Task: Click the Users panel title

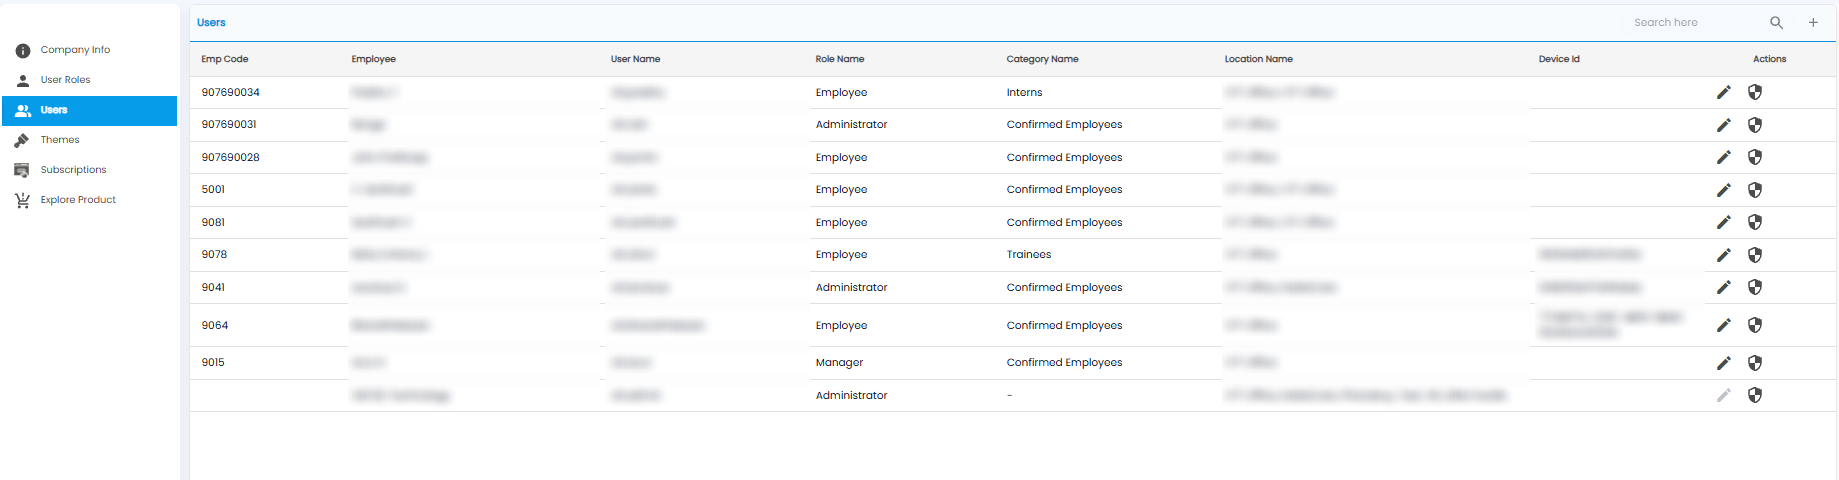Action: pos(211,22)
